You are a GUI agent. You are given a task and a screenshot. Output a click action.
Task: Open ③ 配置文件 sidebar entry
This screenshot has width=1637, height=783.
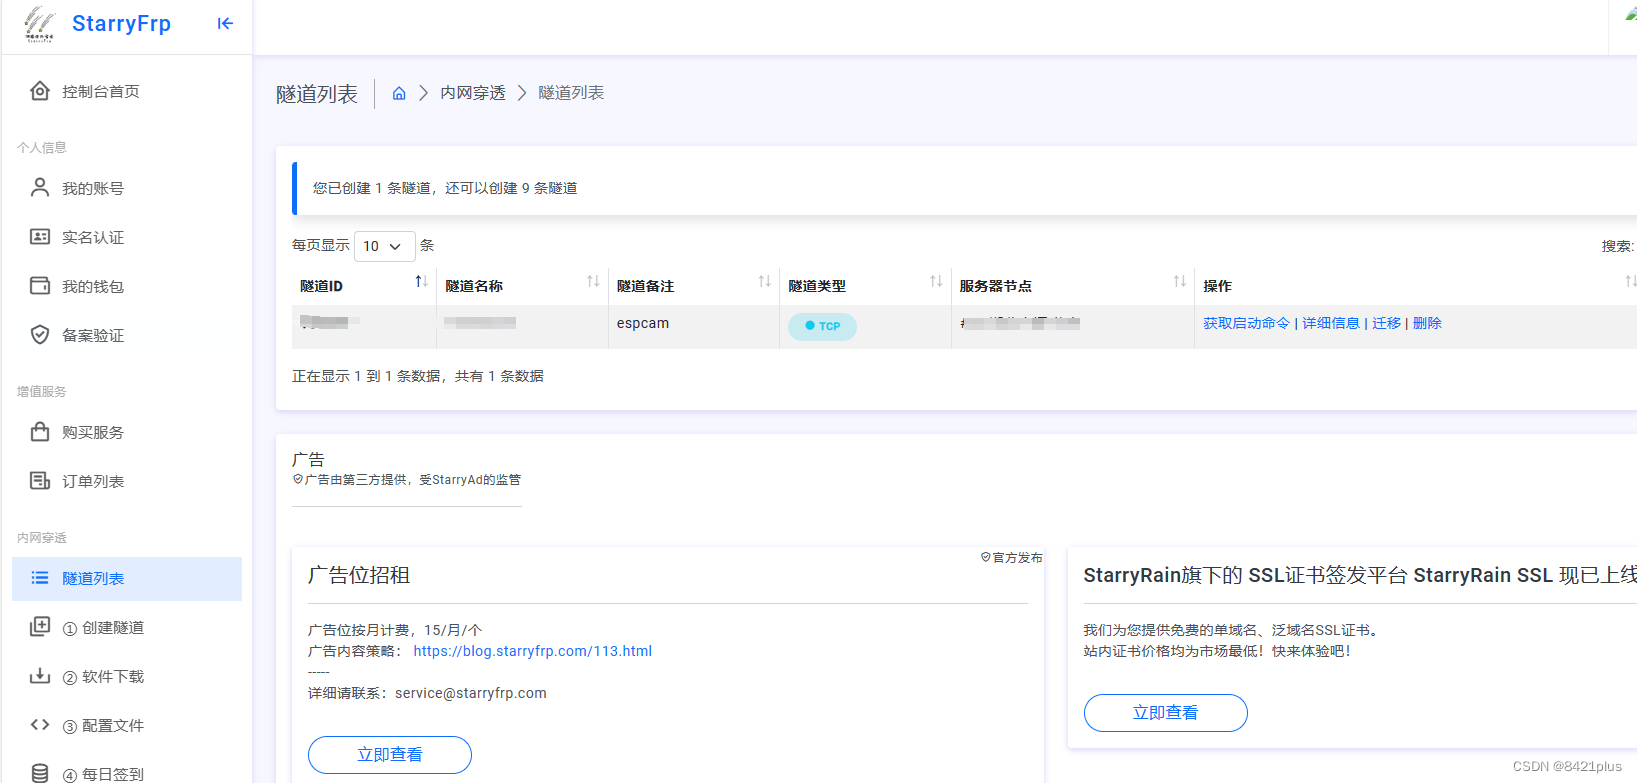(127, 725)
